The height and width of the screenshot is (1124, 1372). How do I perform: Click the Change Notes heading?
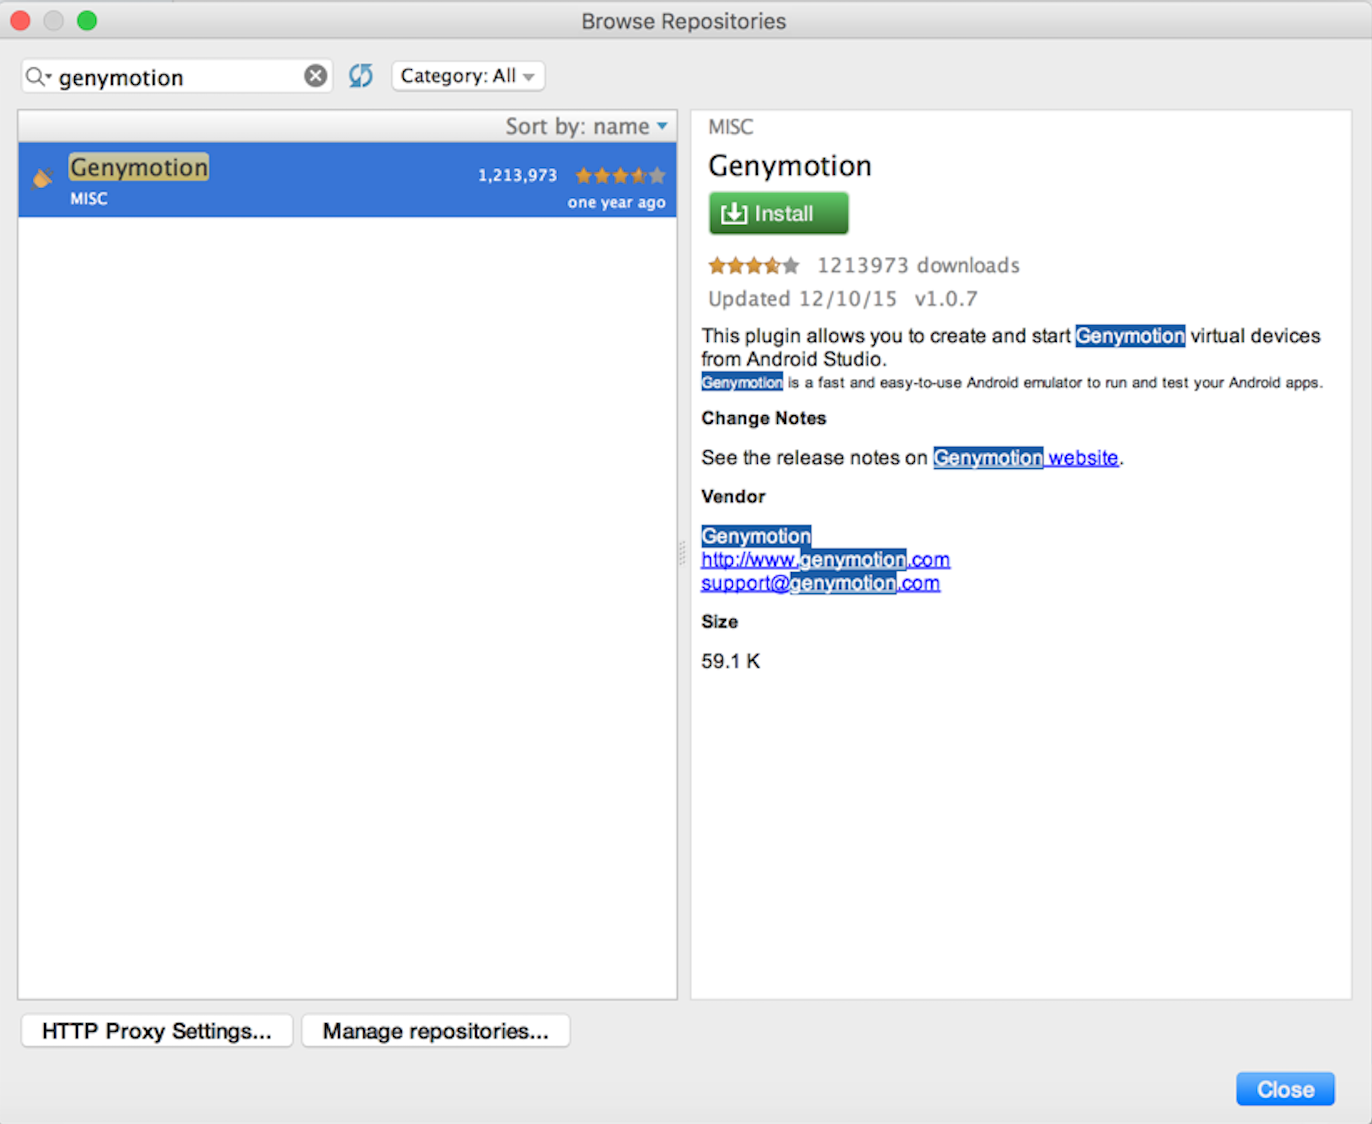pyautogui.click(x=764, y=418)
